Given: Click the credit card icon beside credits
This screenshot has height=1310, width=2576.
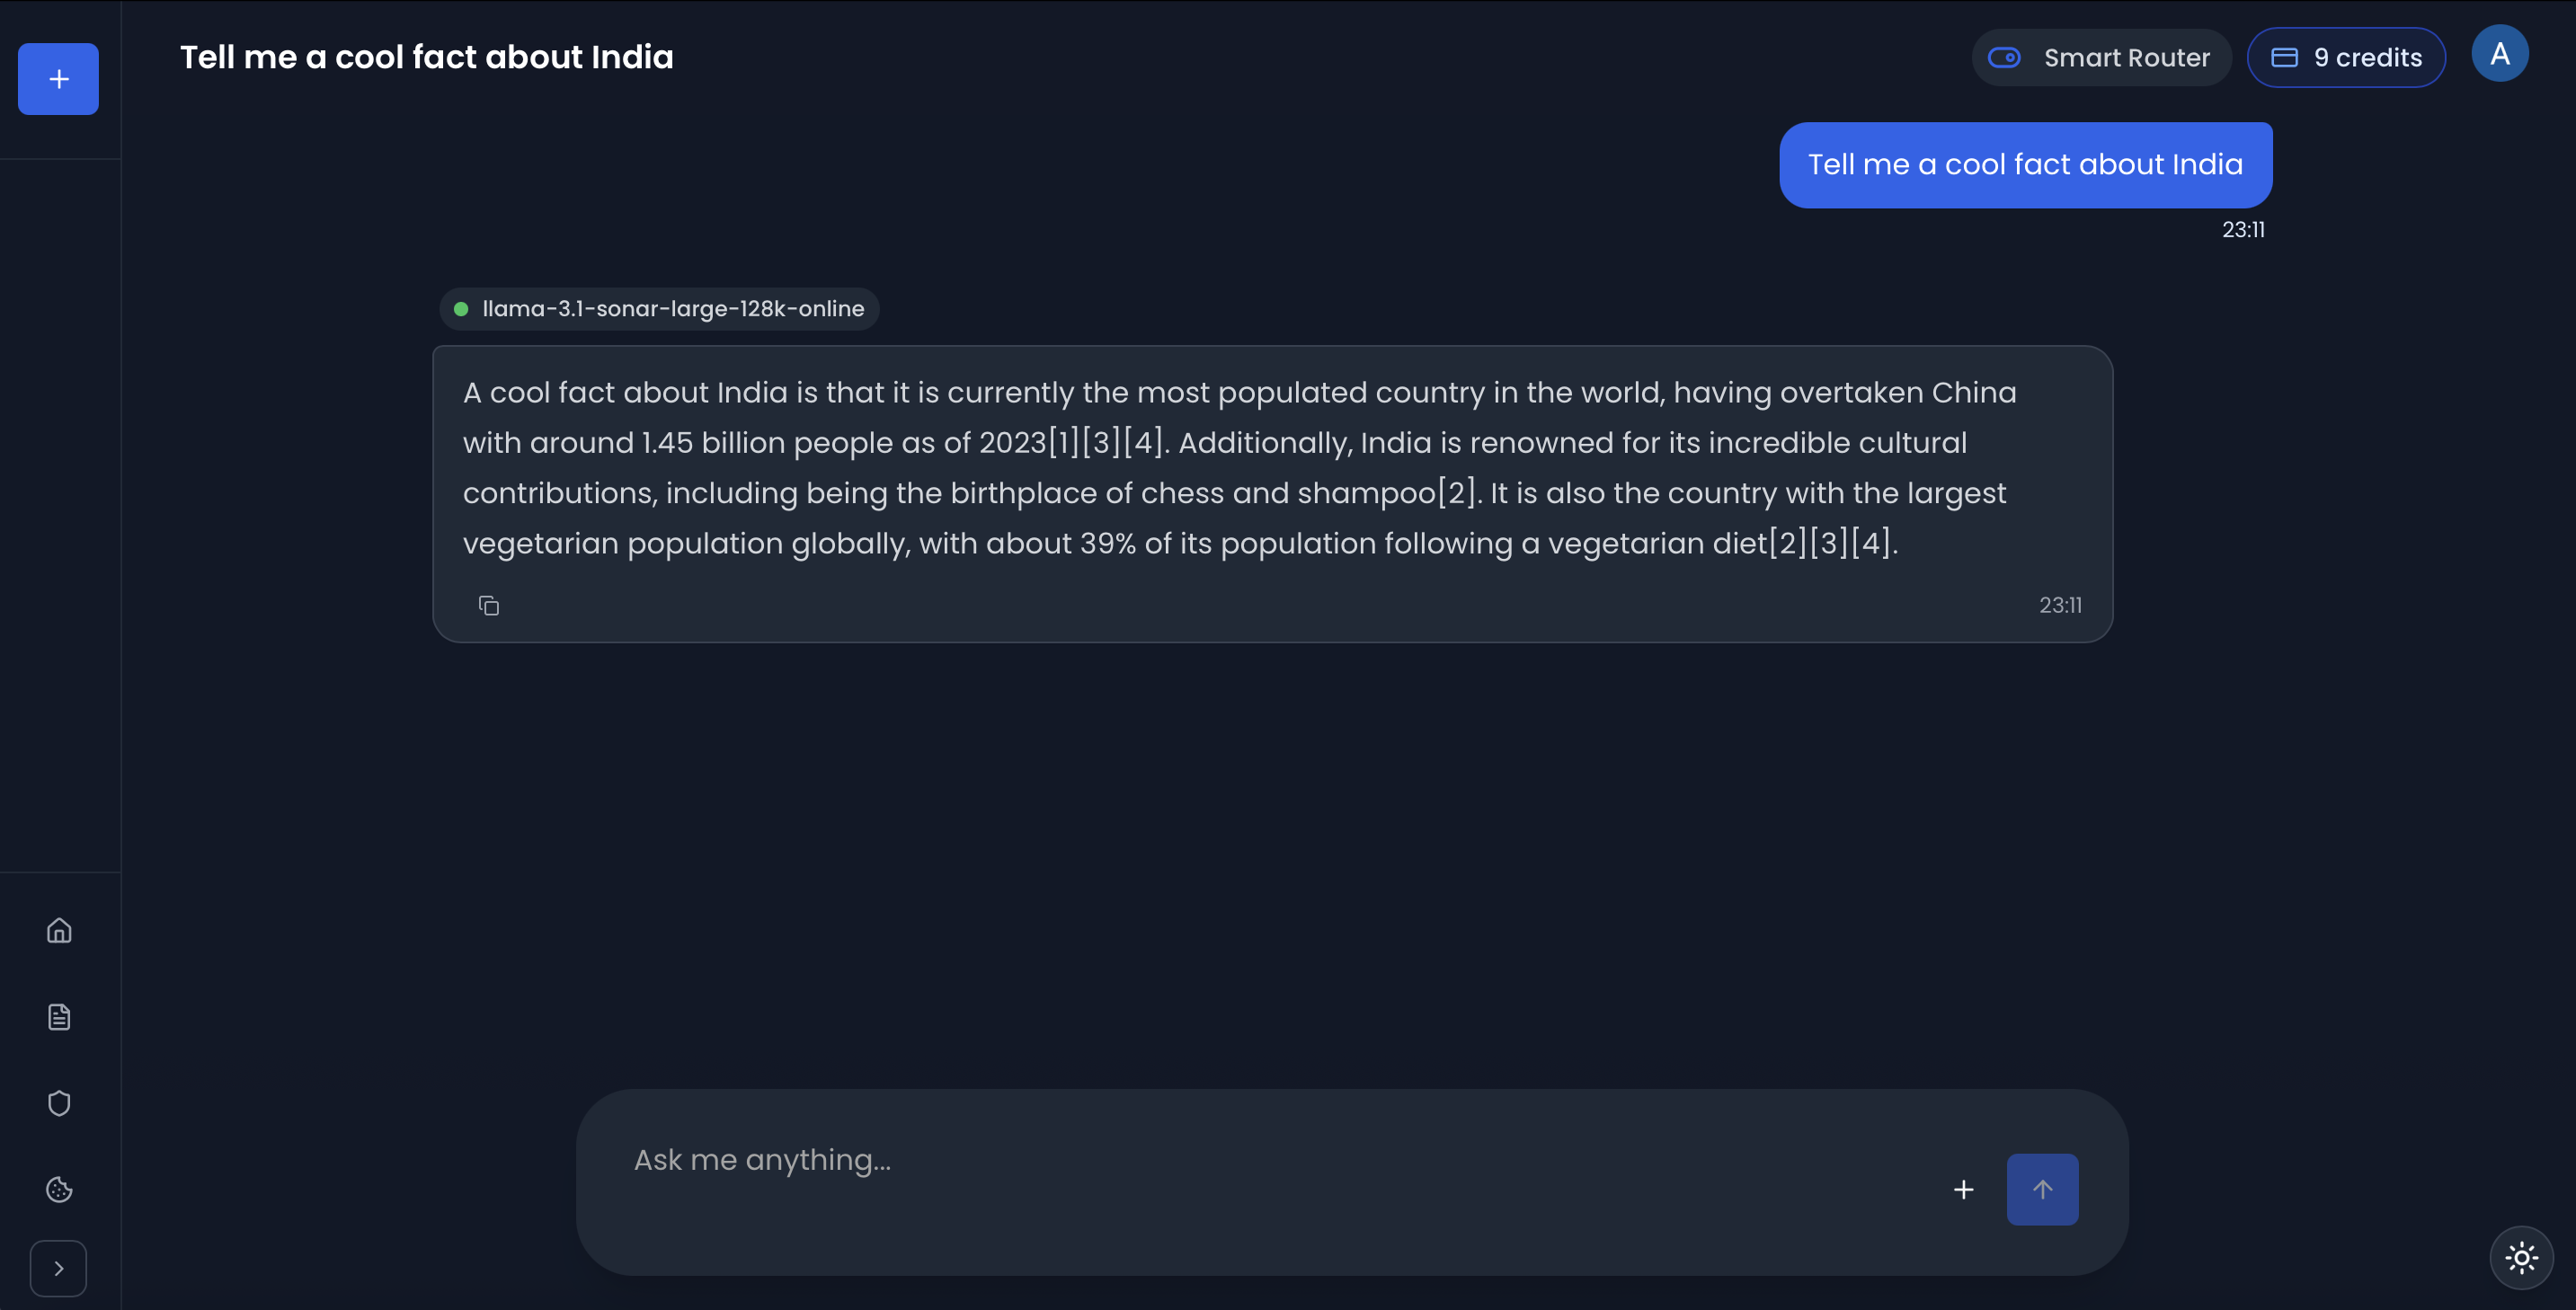Looking at the screenshot, I should pyautogui.click(x=2284, y=58).
